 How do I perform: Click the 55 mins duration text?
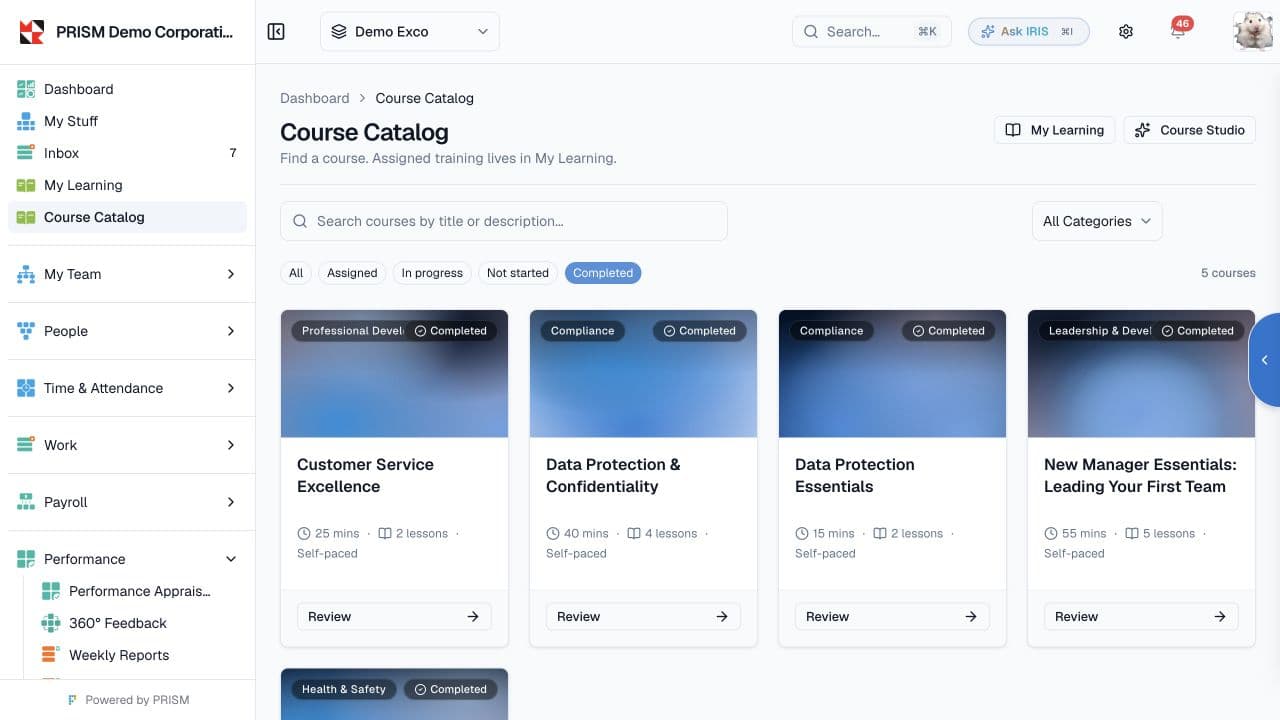(1084, 533)
